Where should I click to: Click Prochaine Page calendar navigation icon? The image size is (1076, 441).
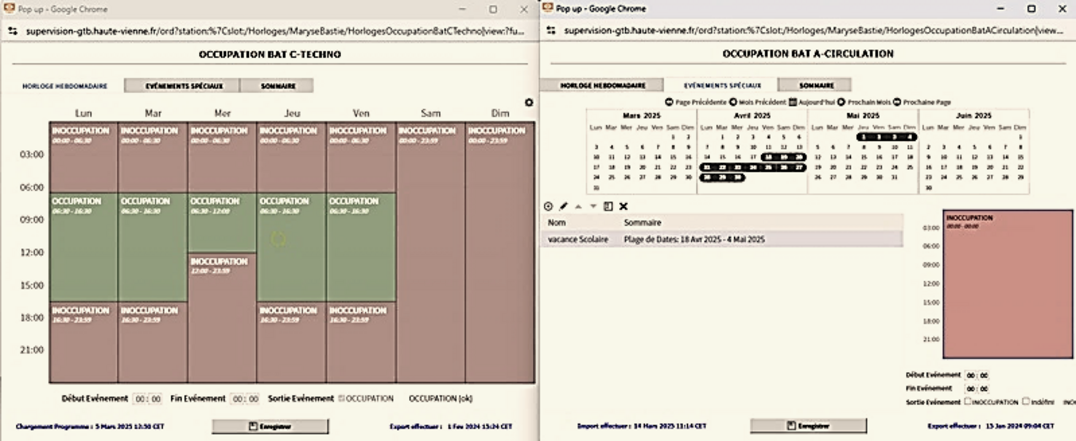click(897, 103)
